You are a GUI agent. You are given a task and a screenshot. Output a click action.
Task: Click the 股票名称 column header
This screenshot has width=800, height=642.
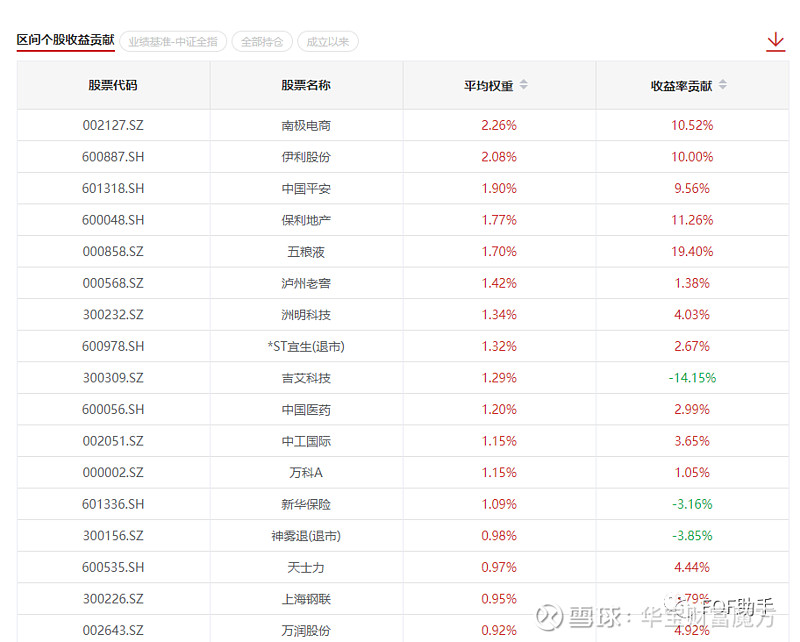tap(306, 85)
